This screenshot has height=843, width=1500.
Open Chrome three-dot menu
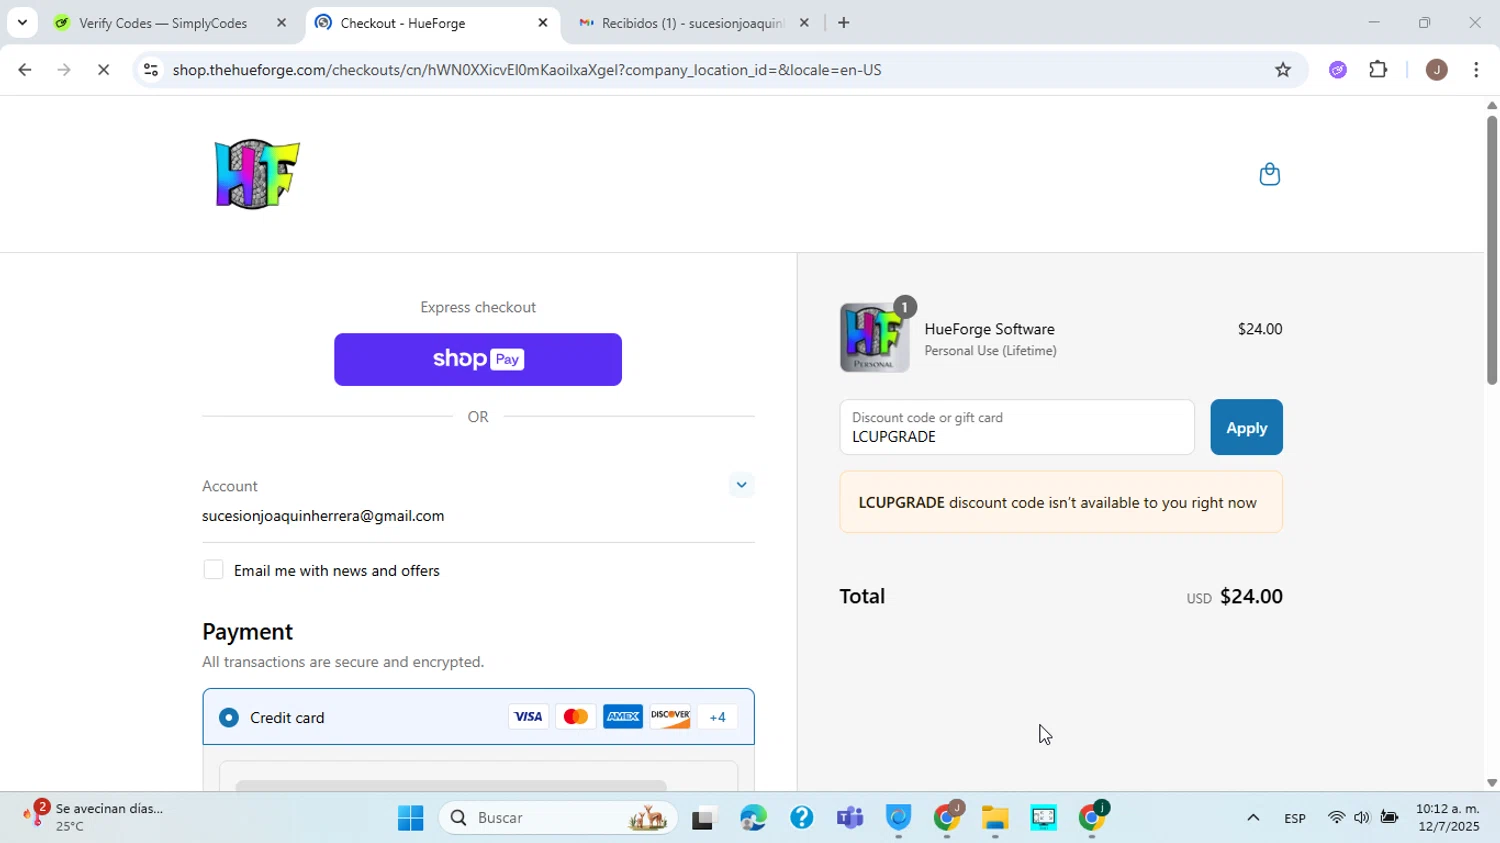[x=1476, y=69]
